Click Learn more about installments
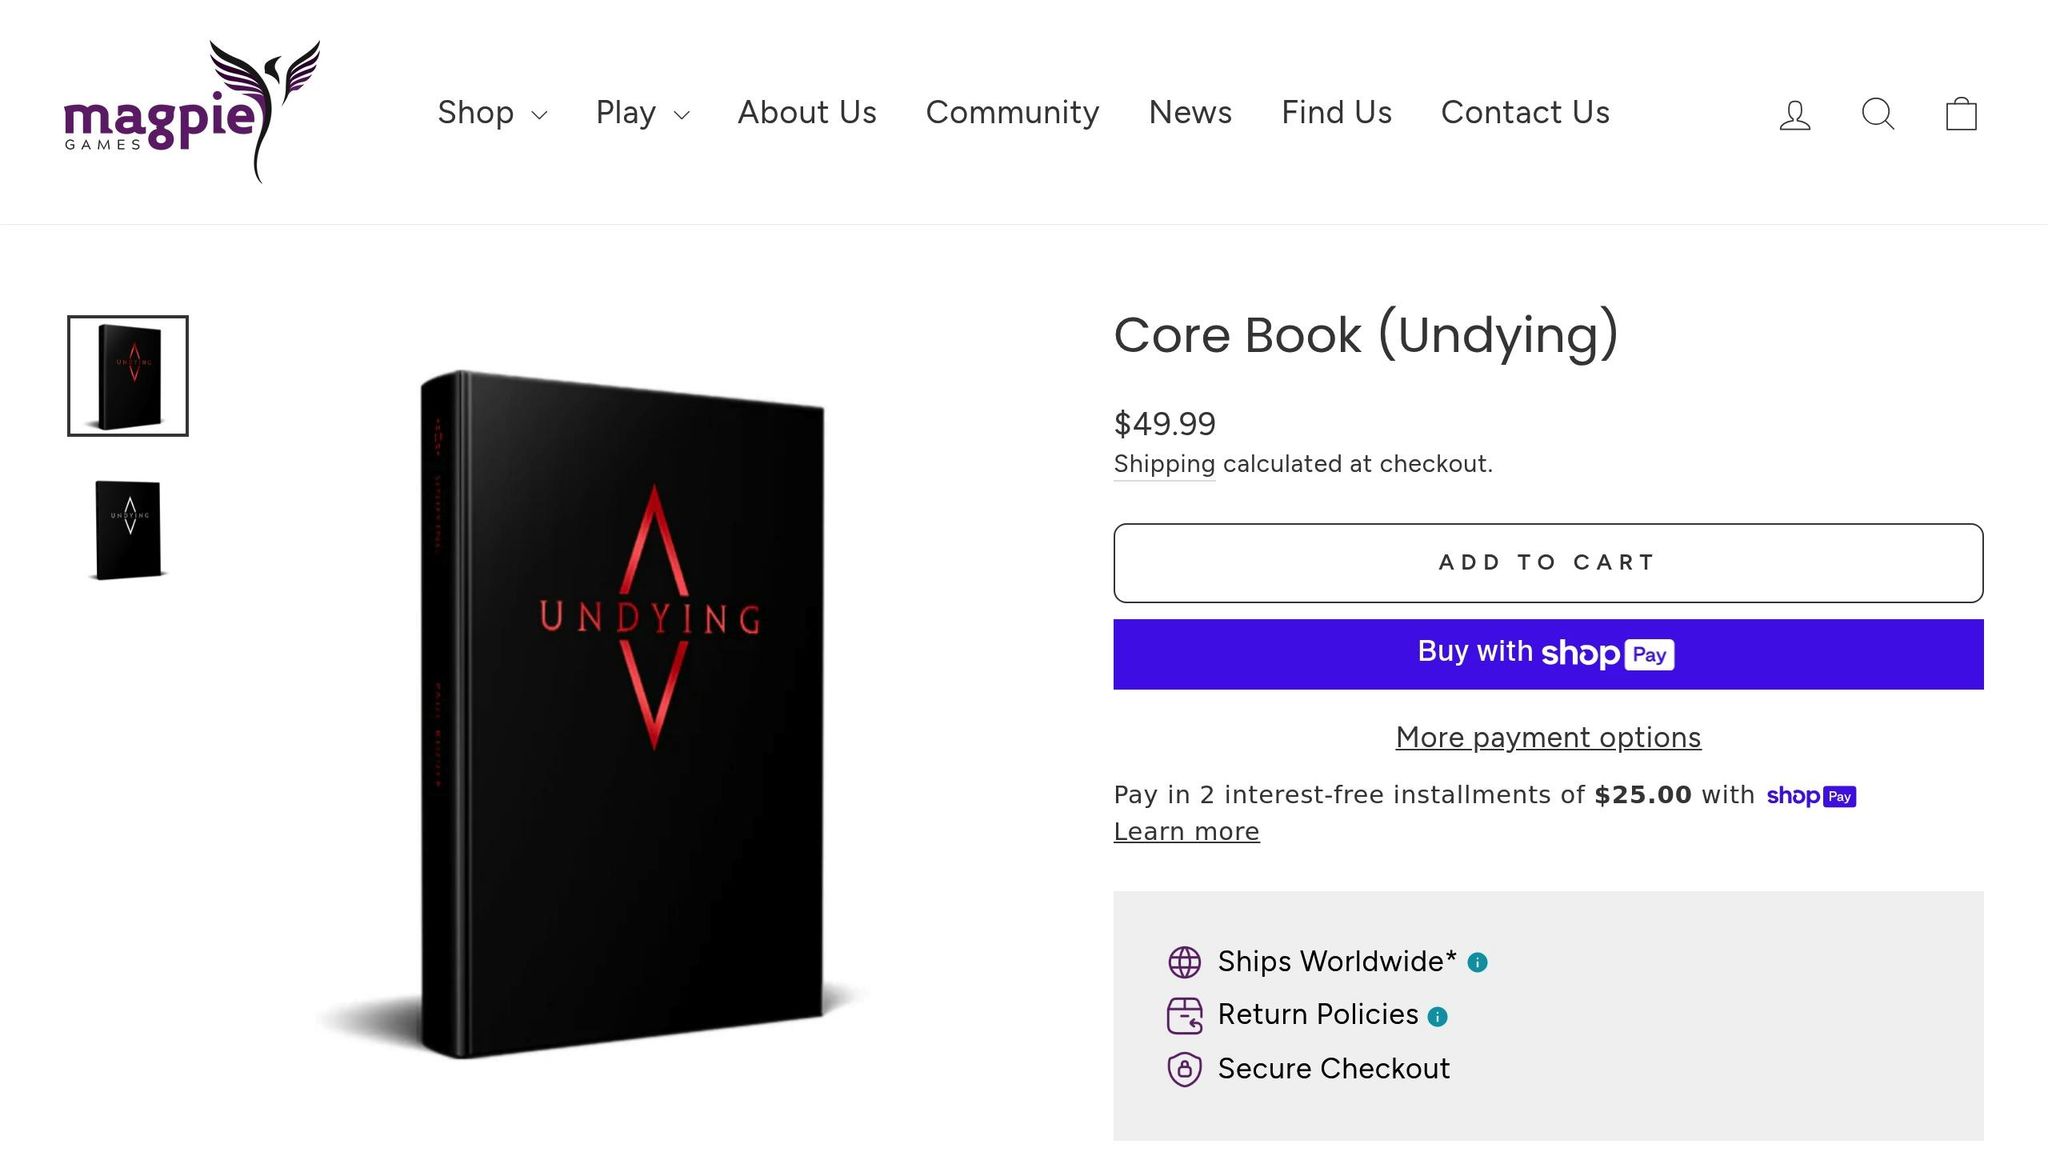 [x=1186, y=832]
